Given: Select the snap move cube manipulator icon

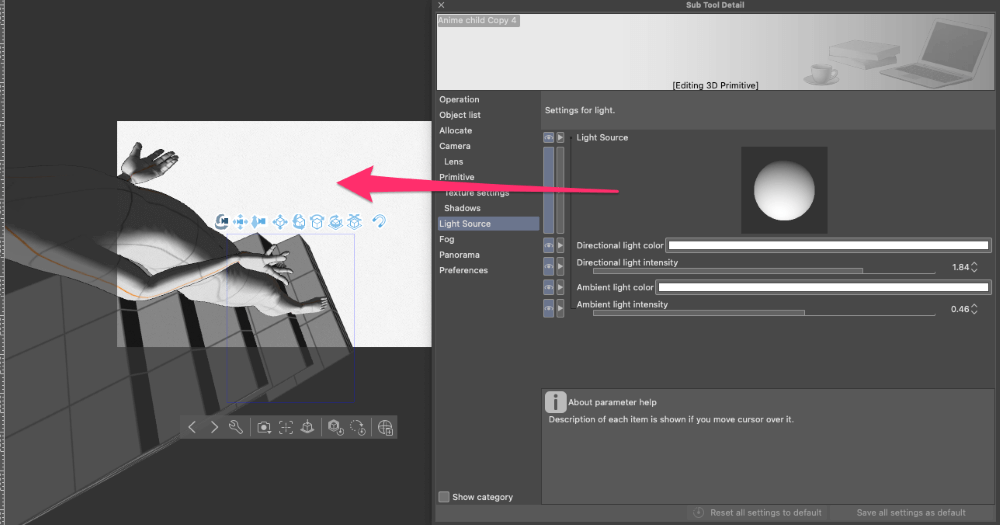Looking at the screenshot, I should (355, 221).
